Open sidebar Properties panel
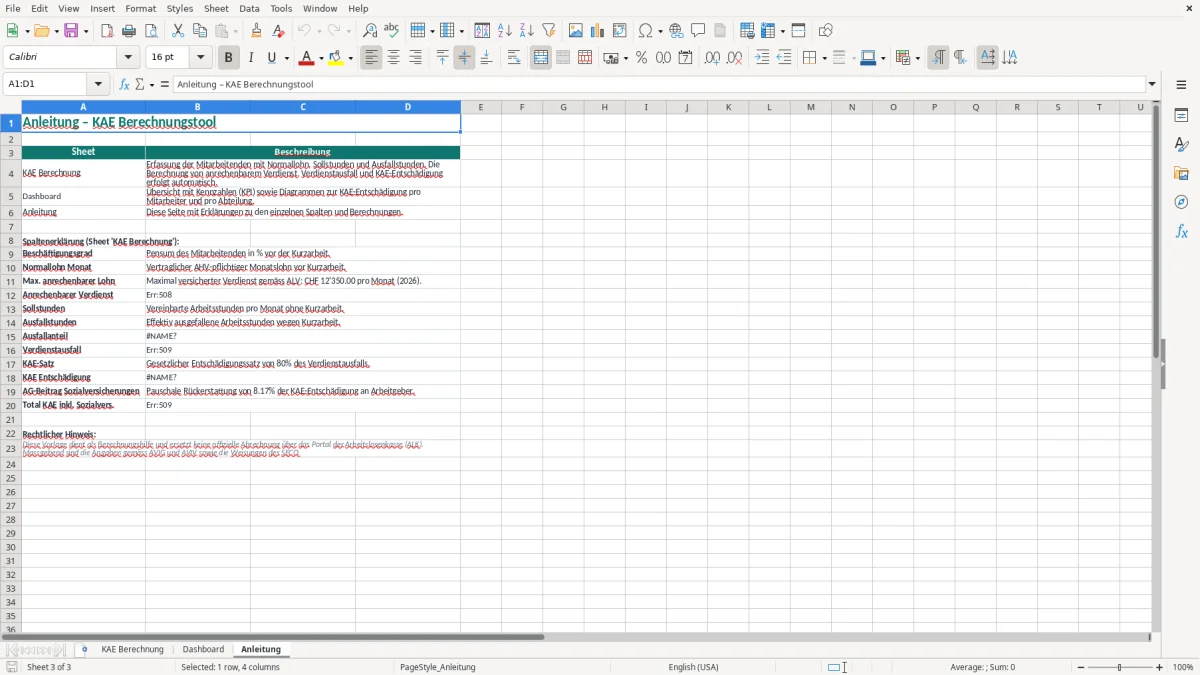1200x675 pixels. pyautogui.click(x=1182, y=116)
